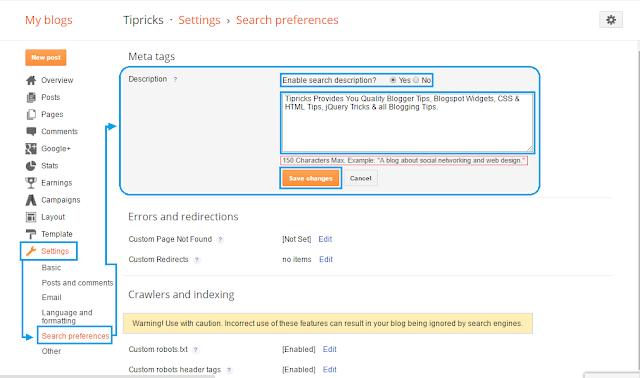Edit Custom Page Not Found setting
Screen dimensions: 640x378
(x=325, y=239)
